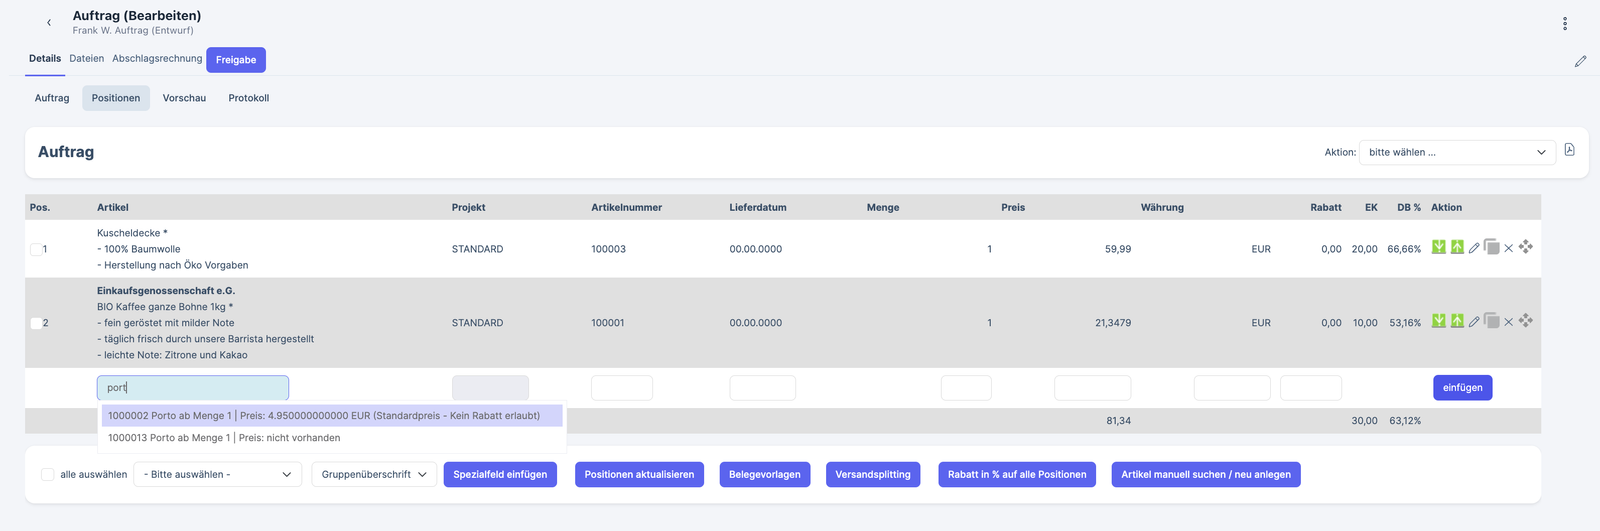Image resolution: width=1600 pixels, height=531 pixels.
Task: Copy the BIO Kaffee position row
Action: coord(1491,321)
